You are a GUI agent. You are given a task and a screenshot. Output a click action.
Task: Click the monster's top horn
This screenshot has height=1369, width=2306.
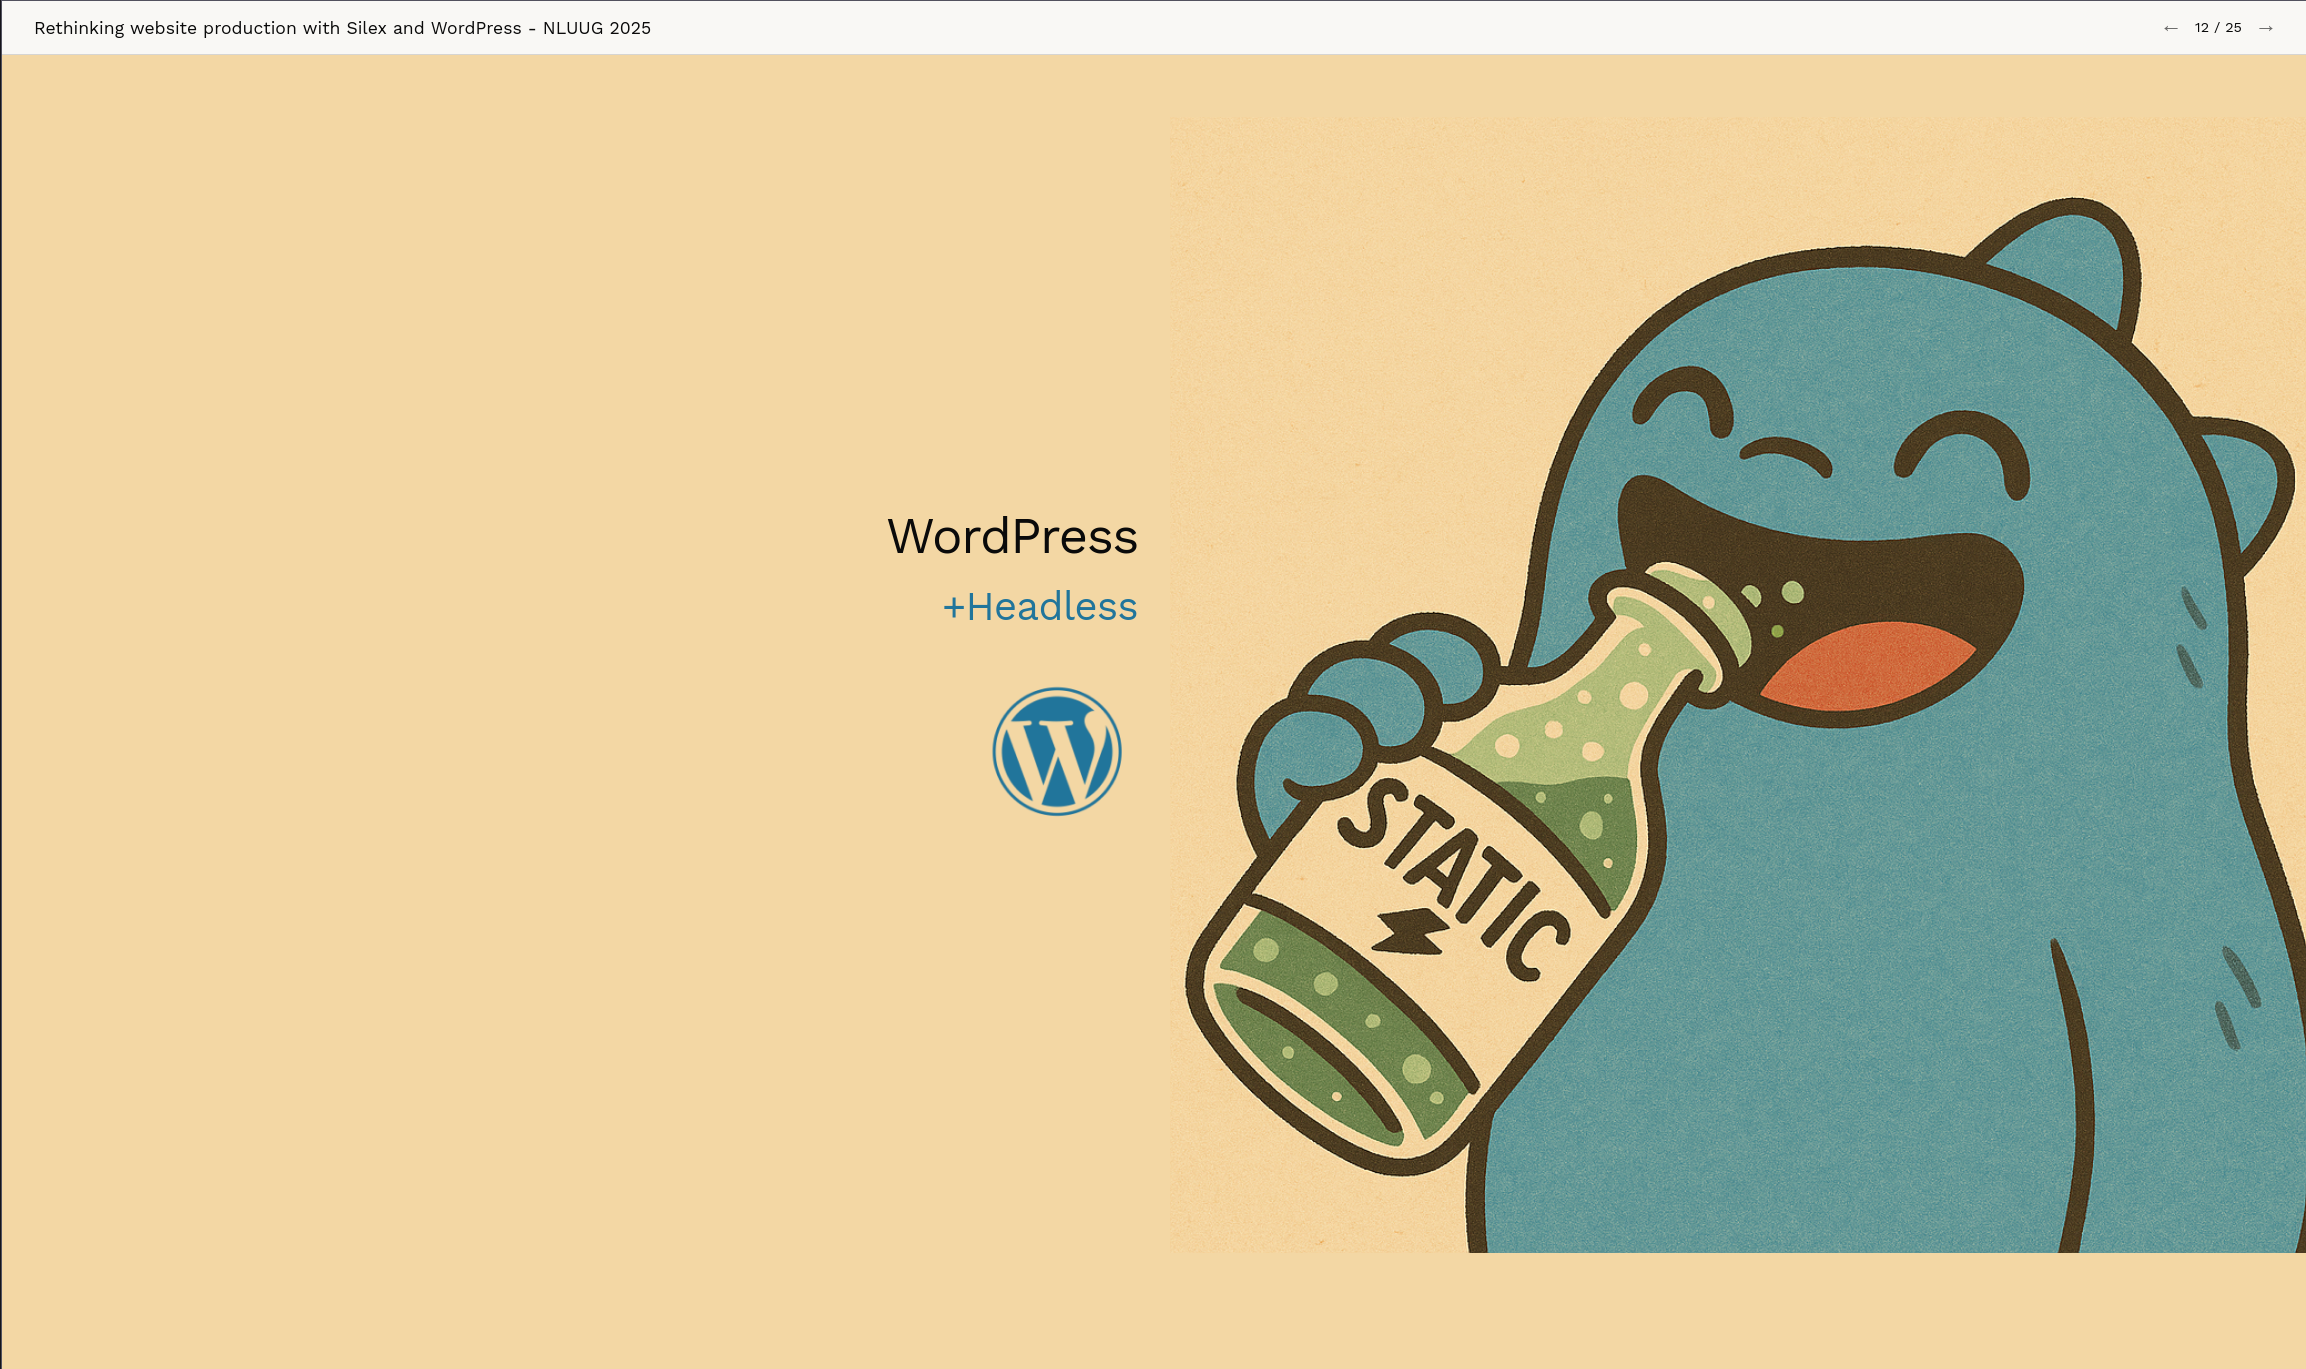(2075, 260)
